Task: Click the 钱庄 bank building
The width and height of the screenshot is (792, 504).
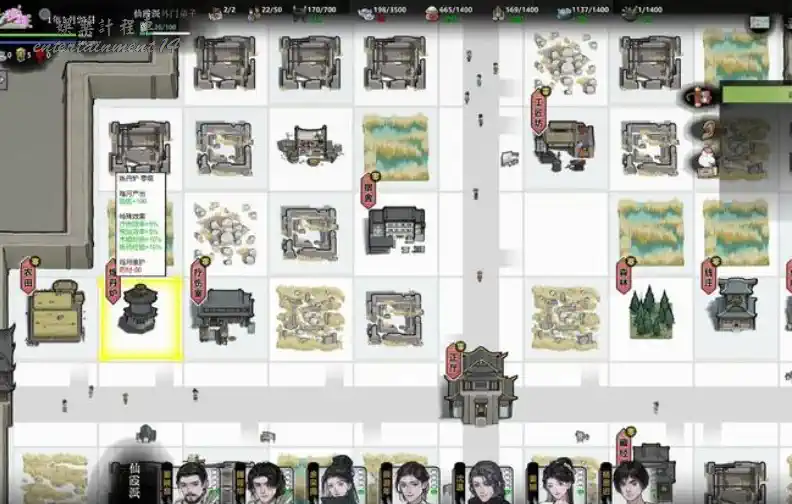Action: 737,305
